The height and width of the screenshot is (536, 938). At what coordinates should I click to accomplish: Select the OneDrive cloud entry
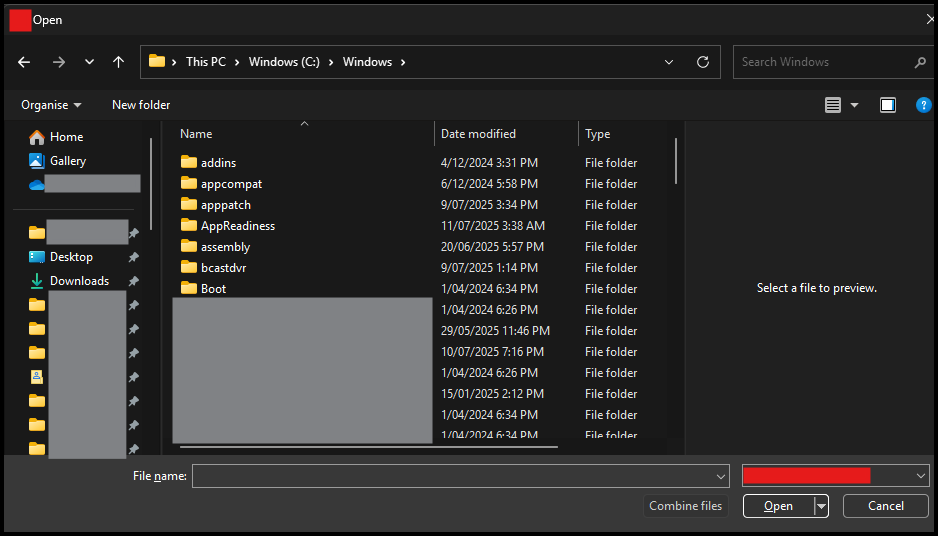pyautogui.click(x=36, y=185)
